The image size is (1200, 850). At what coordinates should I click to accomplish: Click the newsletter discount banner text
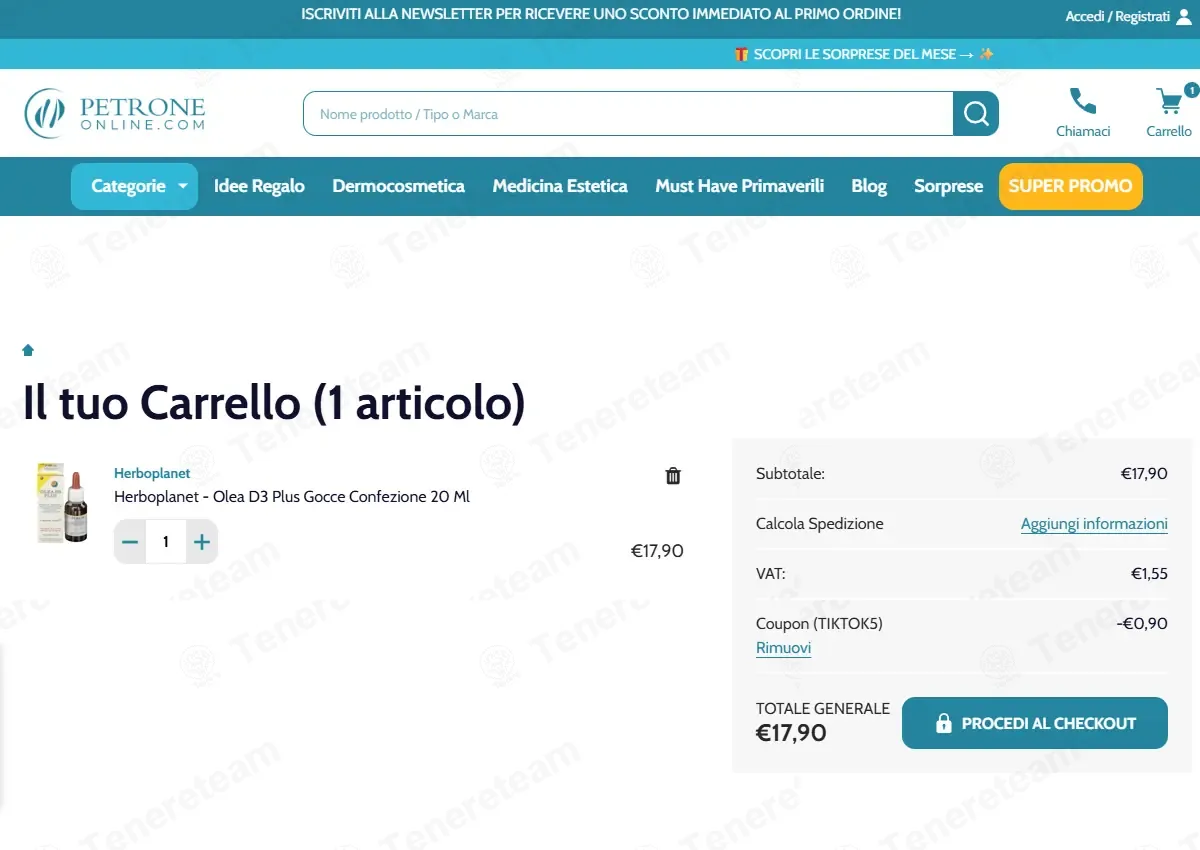(601, 14)
